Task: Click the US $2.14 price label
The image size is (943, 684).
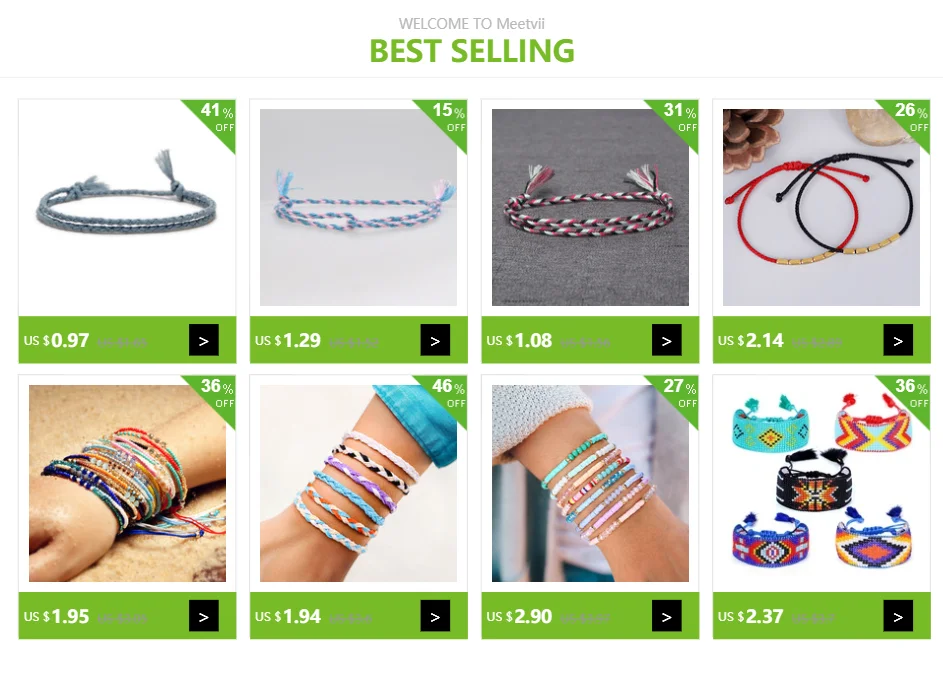Action: pyautogui.click(x=751, y=340)
